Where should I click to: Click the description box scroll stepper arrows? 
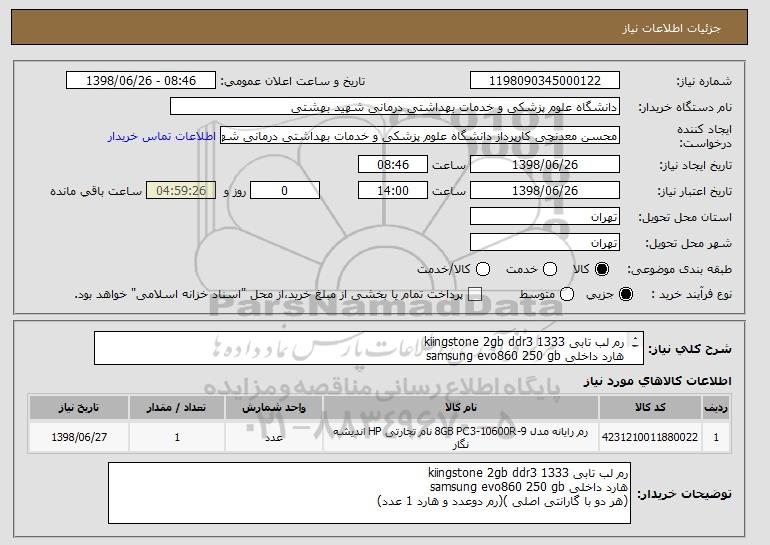coord(636,342)
